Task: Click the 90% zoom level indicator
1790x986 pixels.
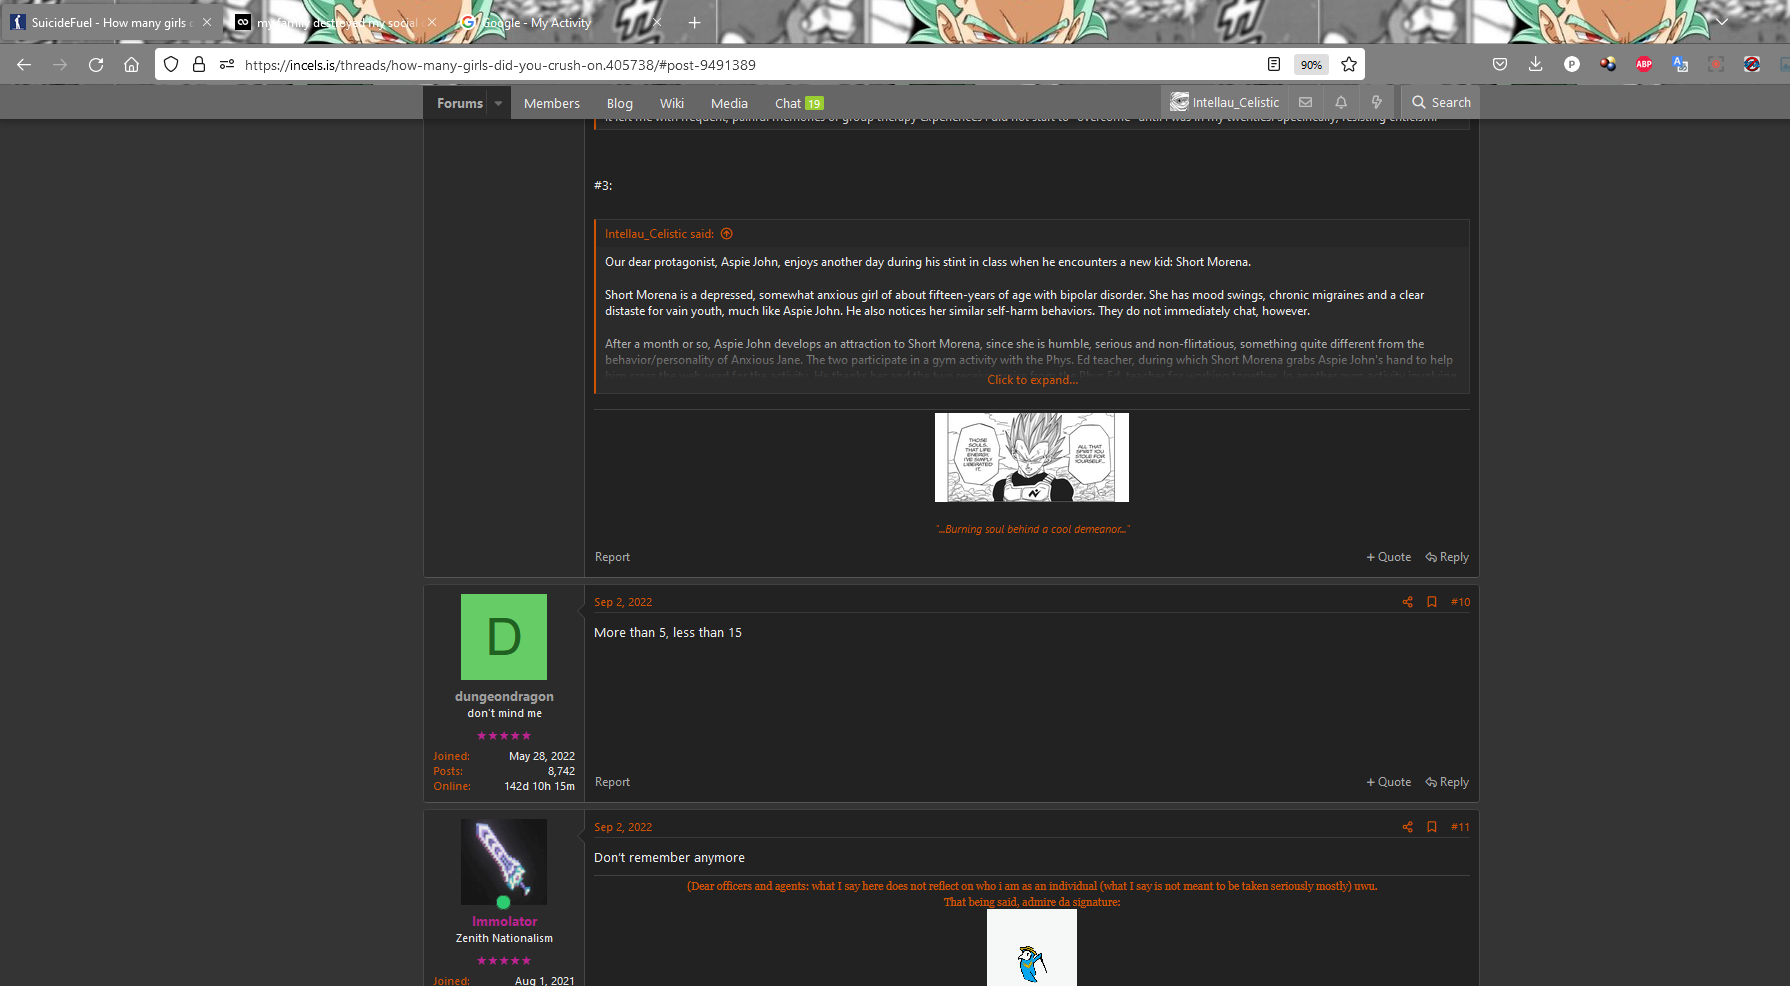Action: [1311, 65]
